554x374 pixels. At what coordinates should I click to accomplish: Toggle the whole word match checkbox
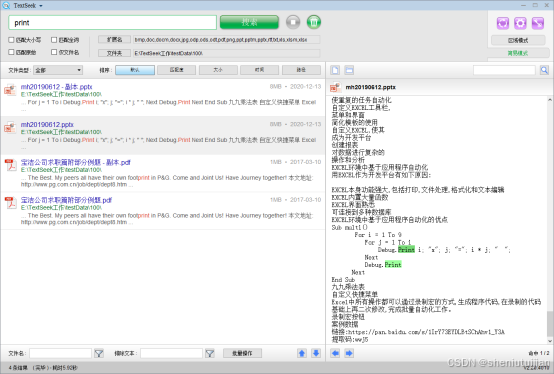(x=54, y=40)
